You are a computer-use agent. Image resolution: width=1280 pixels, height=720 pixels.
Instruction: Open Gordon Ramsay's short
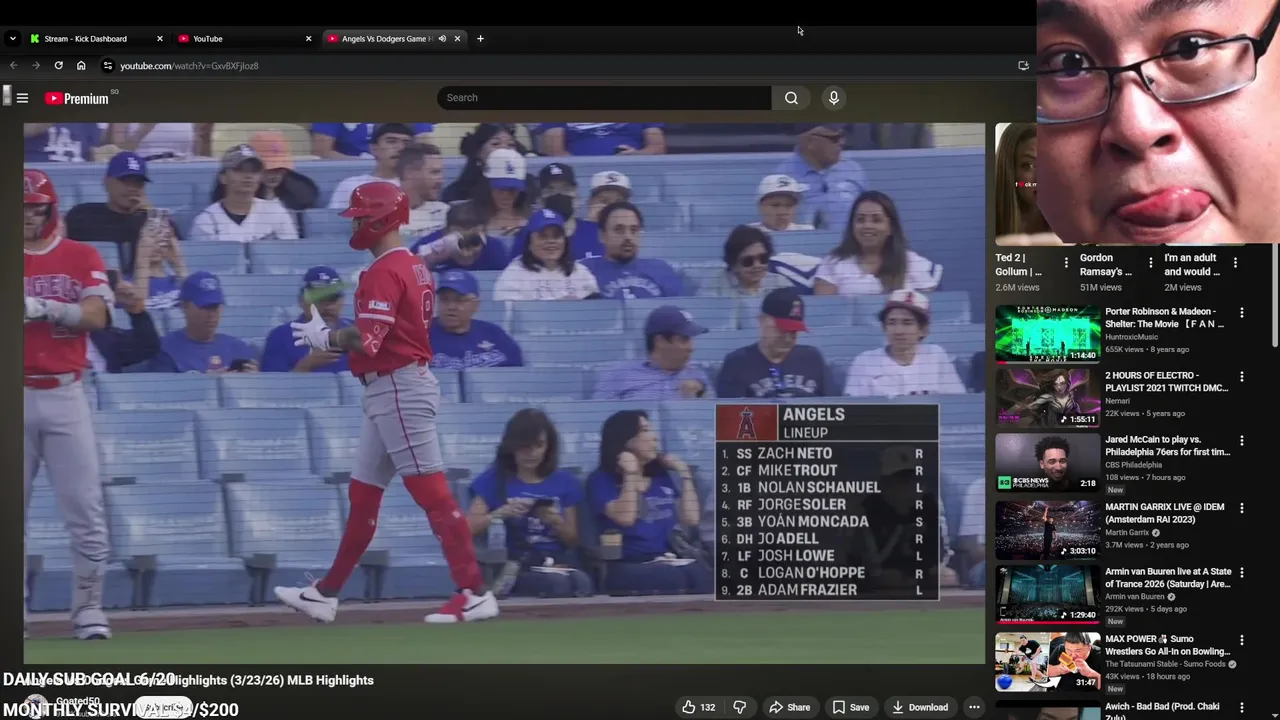point(1106,264)
